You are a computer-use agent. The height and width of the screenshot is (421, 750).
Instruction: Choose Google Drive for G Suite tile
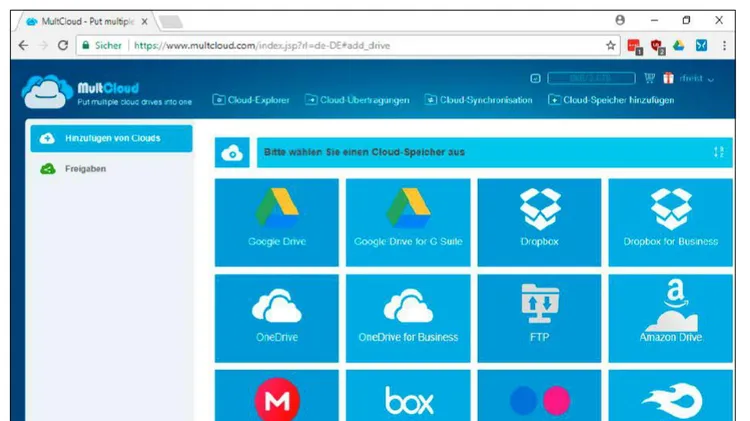tap(408, 222)
